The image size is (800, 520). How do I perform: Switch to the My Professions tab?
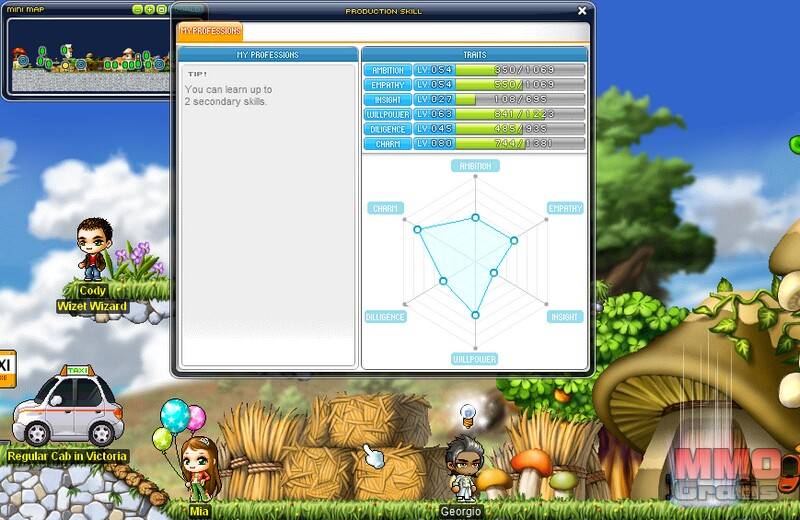click(210, 31)
